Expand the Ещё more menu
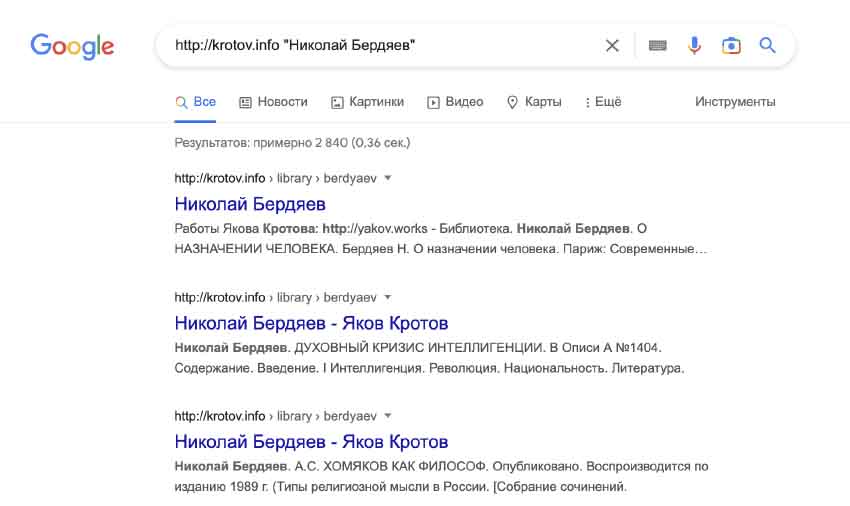Image resolution: width=850 pixels, height=506 pixels. coord(603,102)
